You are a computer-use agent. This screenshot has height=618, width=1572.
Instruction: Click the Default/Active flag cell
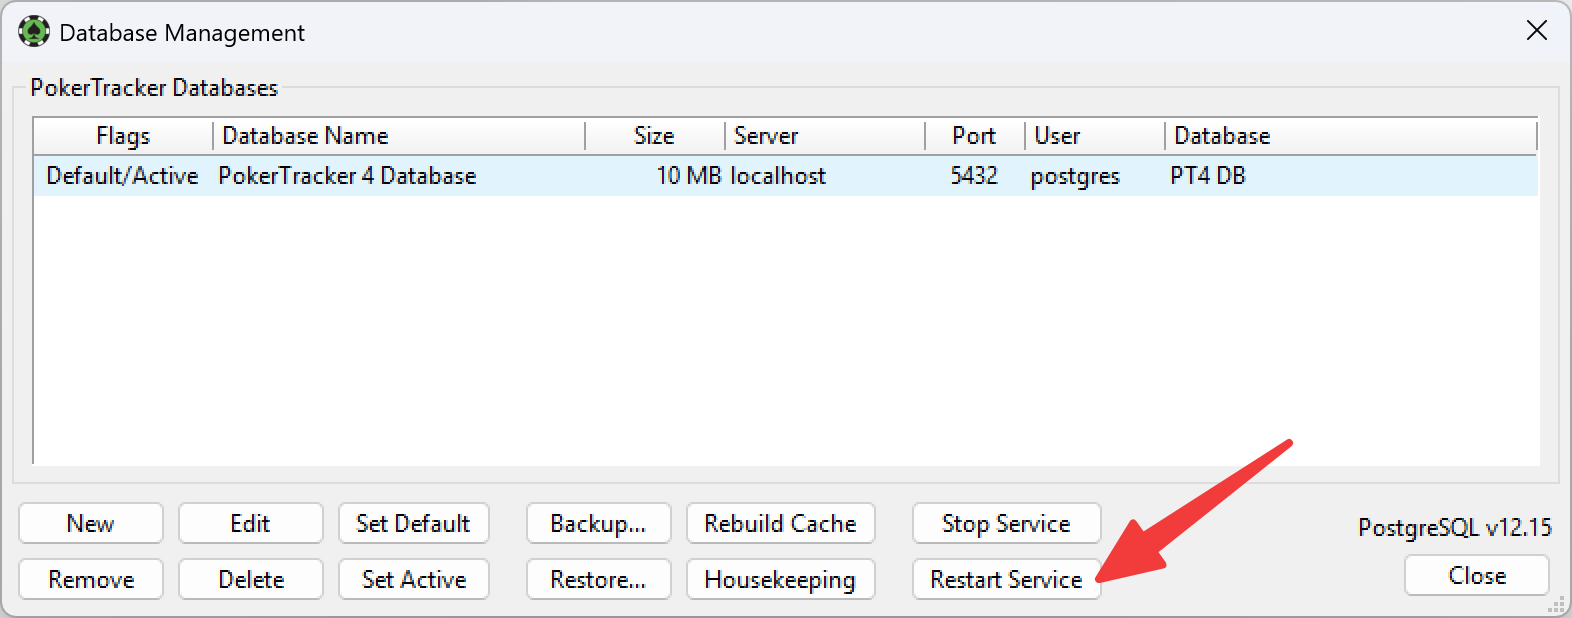pyautogui.click(x=122, y=176)
